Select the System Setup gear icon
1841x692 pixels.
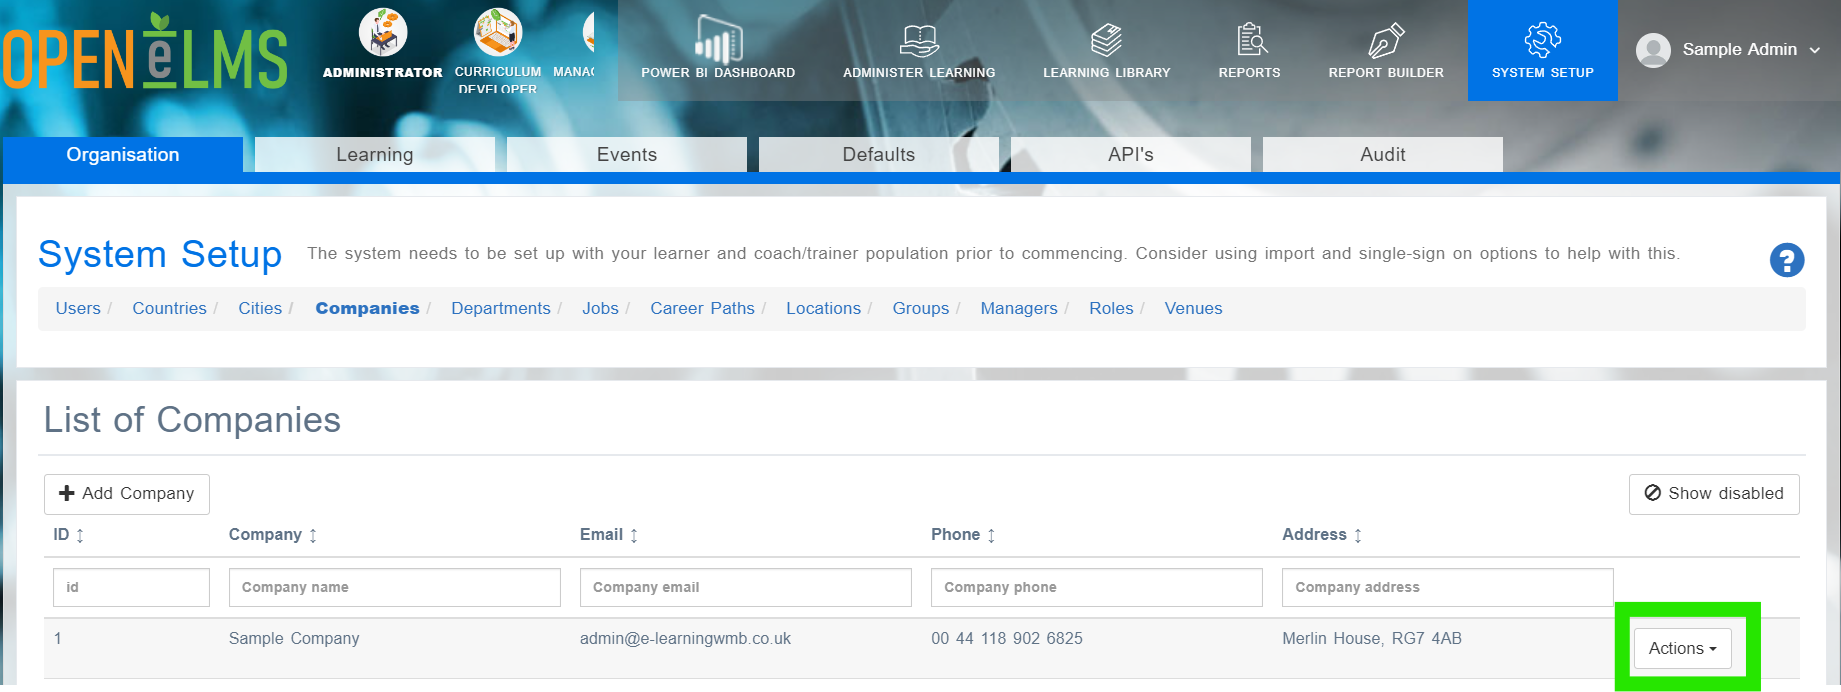pyautogui.click(x=1543, y=40)
